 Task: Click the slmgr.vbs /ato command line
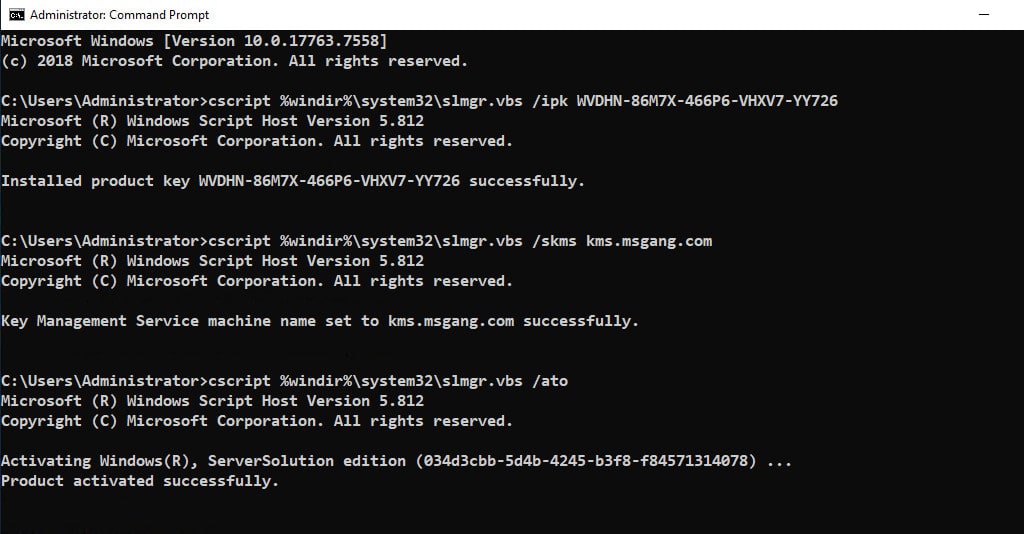coord(285,381)
